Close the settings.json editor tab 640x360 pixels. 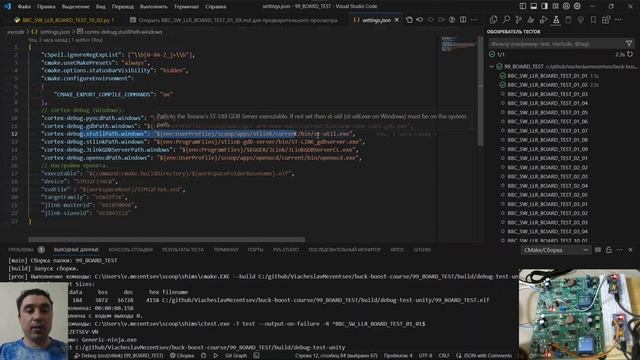(x=397, y=20)
